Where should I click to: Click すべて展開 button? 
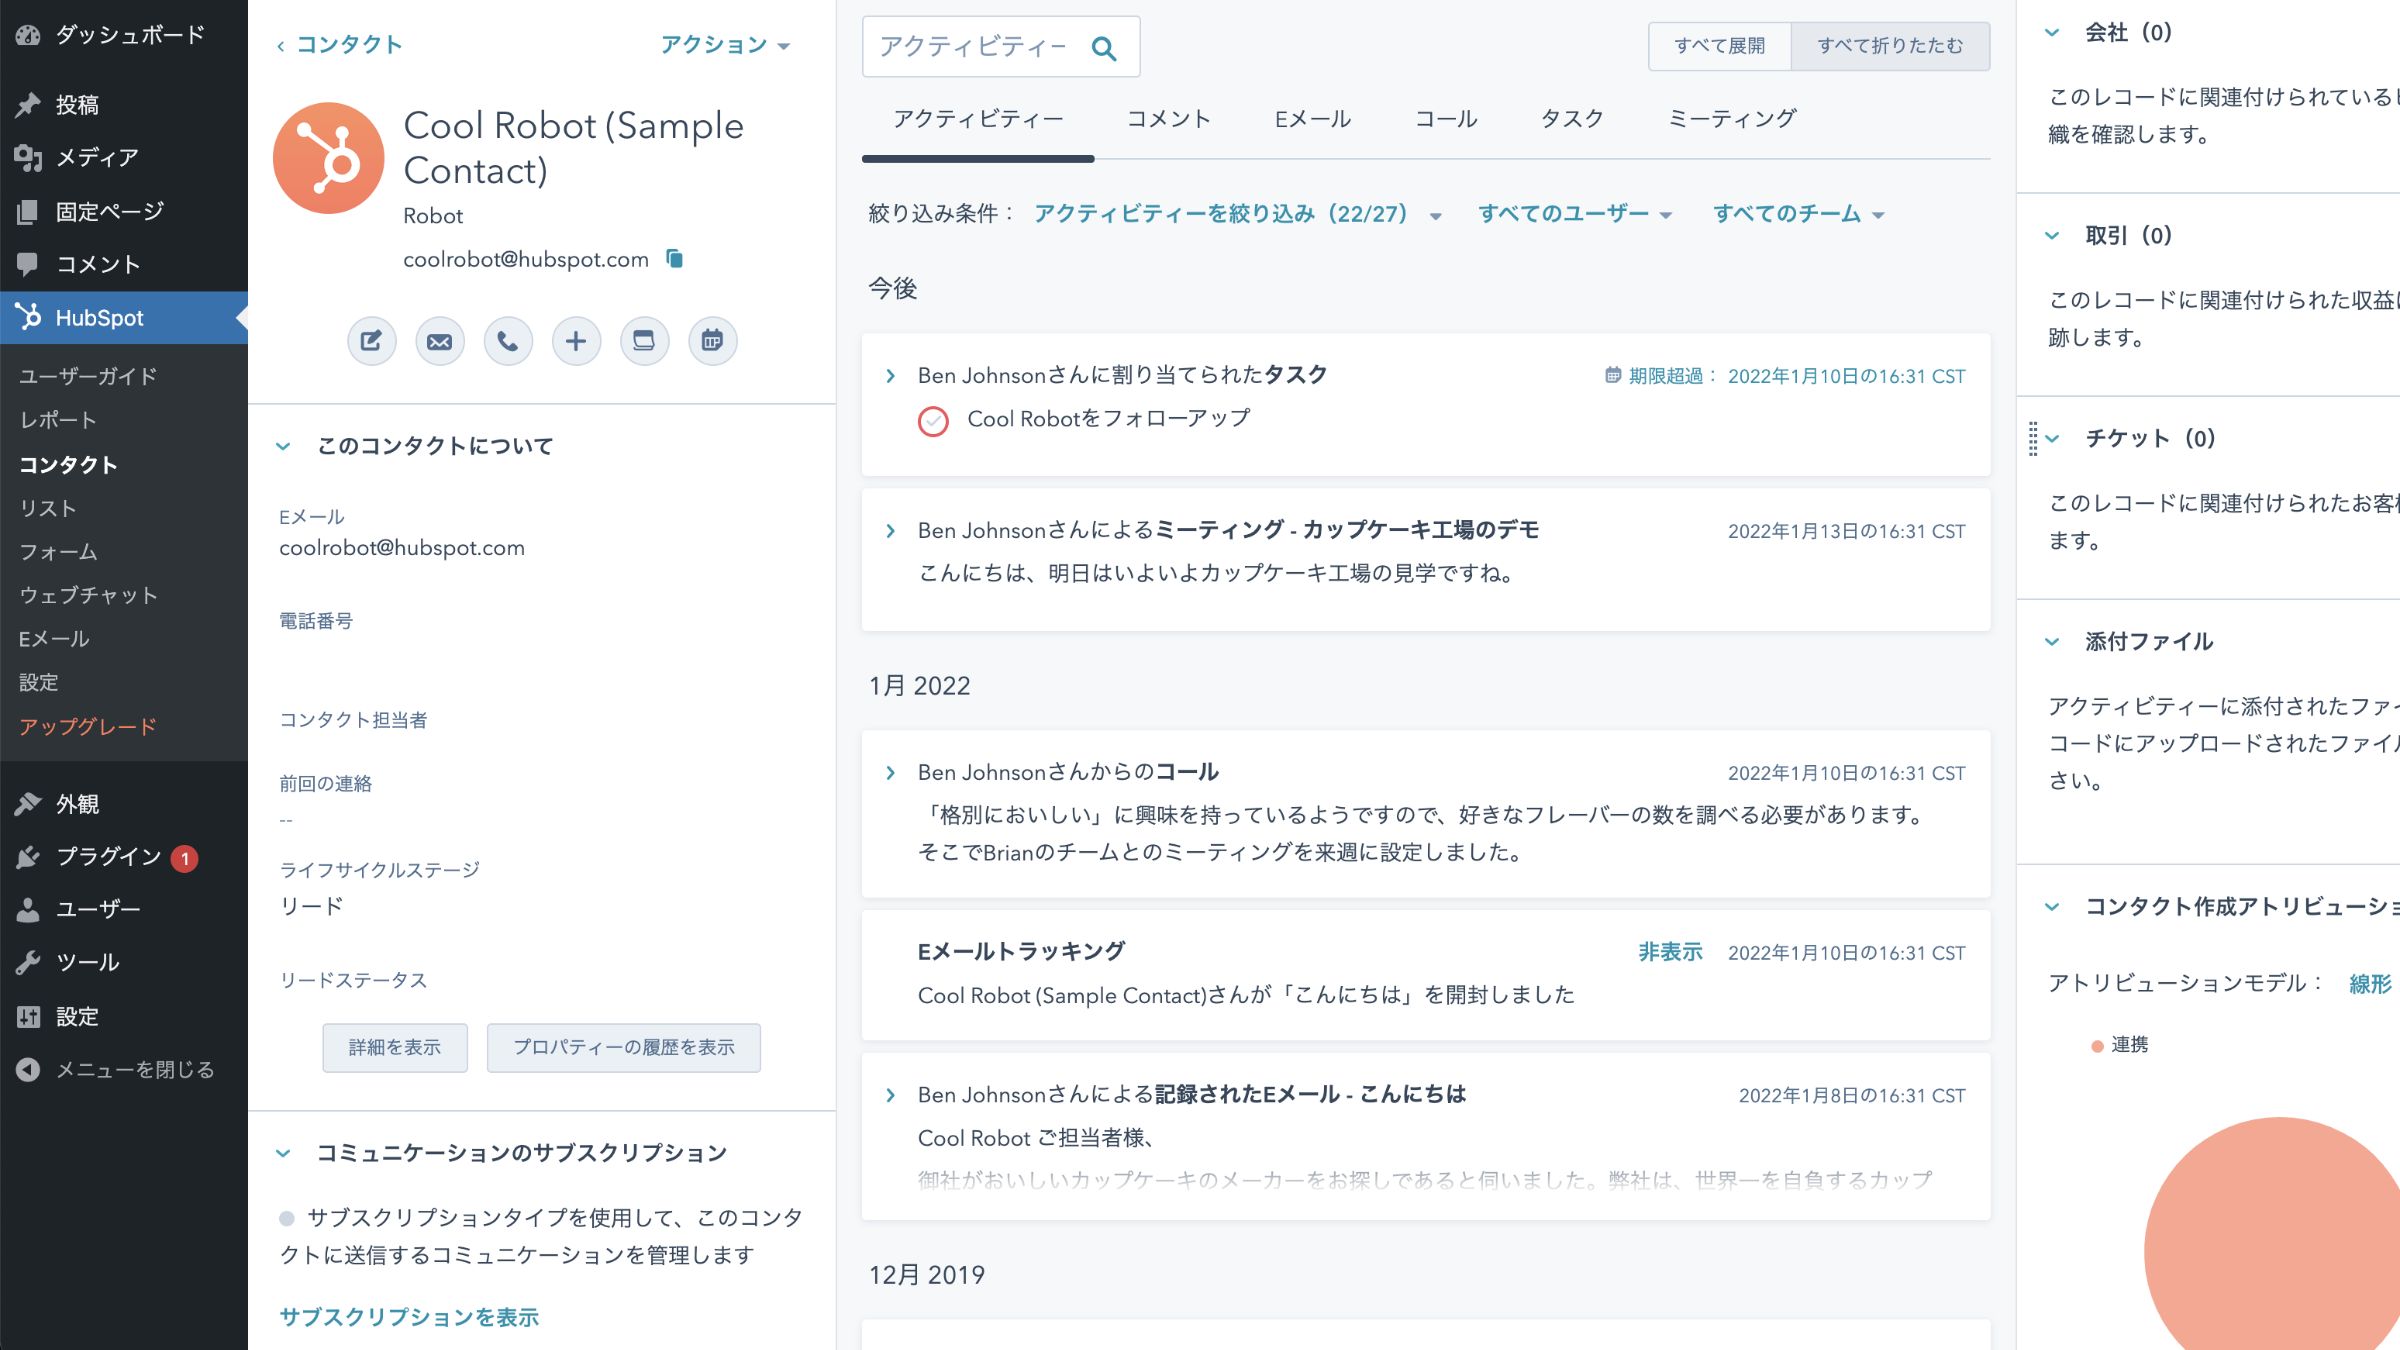(1720, 46)
